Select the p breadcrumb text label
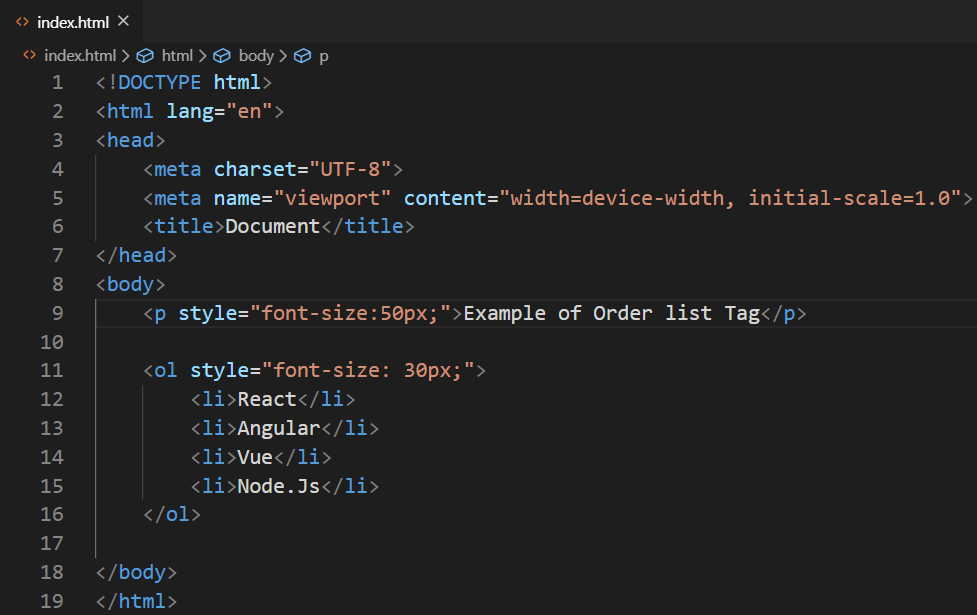Screen dimensions: 977x615 pyautogui.click(x=323, y=56)
